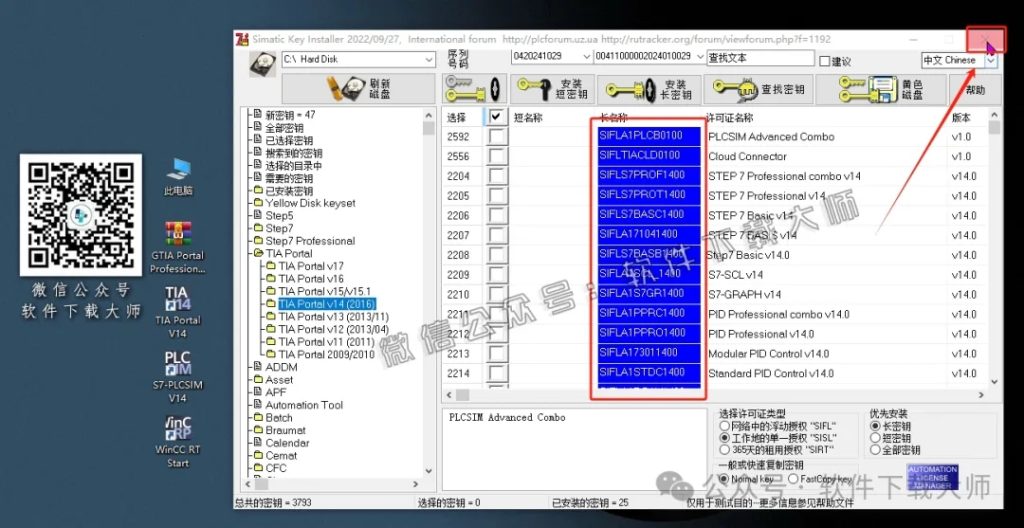The height and width of the screenshot is (528, 1024).
Task: Click the hard disk drive icon
Action: 263,63
